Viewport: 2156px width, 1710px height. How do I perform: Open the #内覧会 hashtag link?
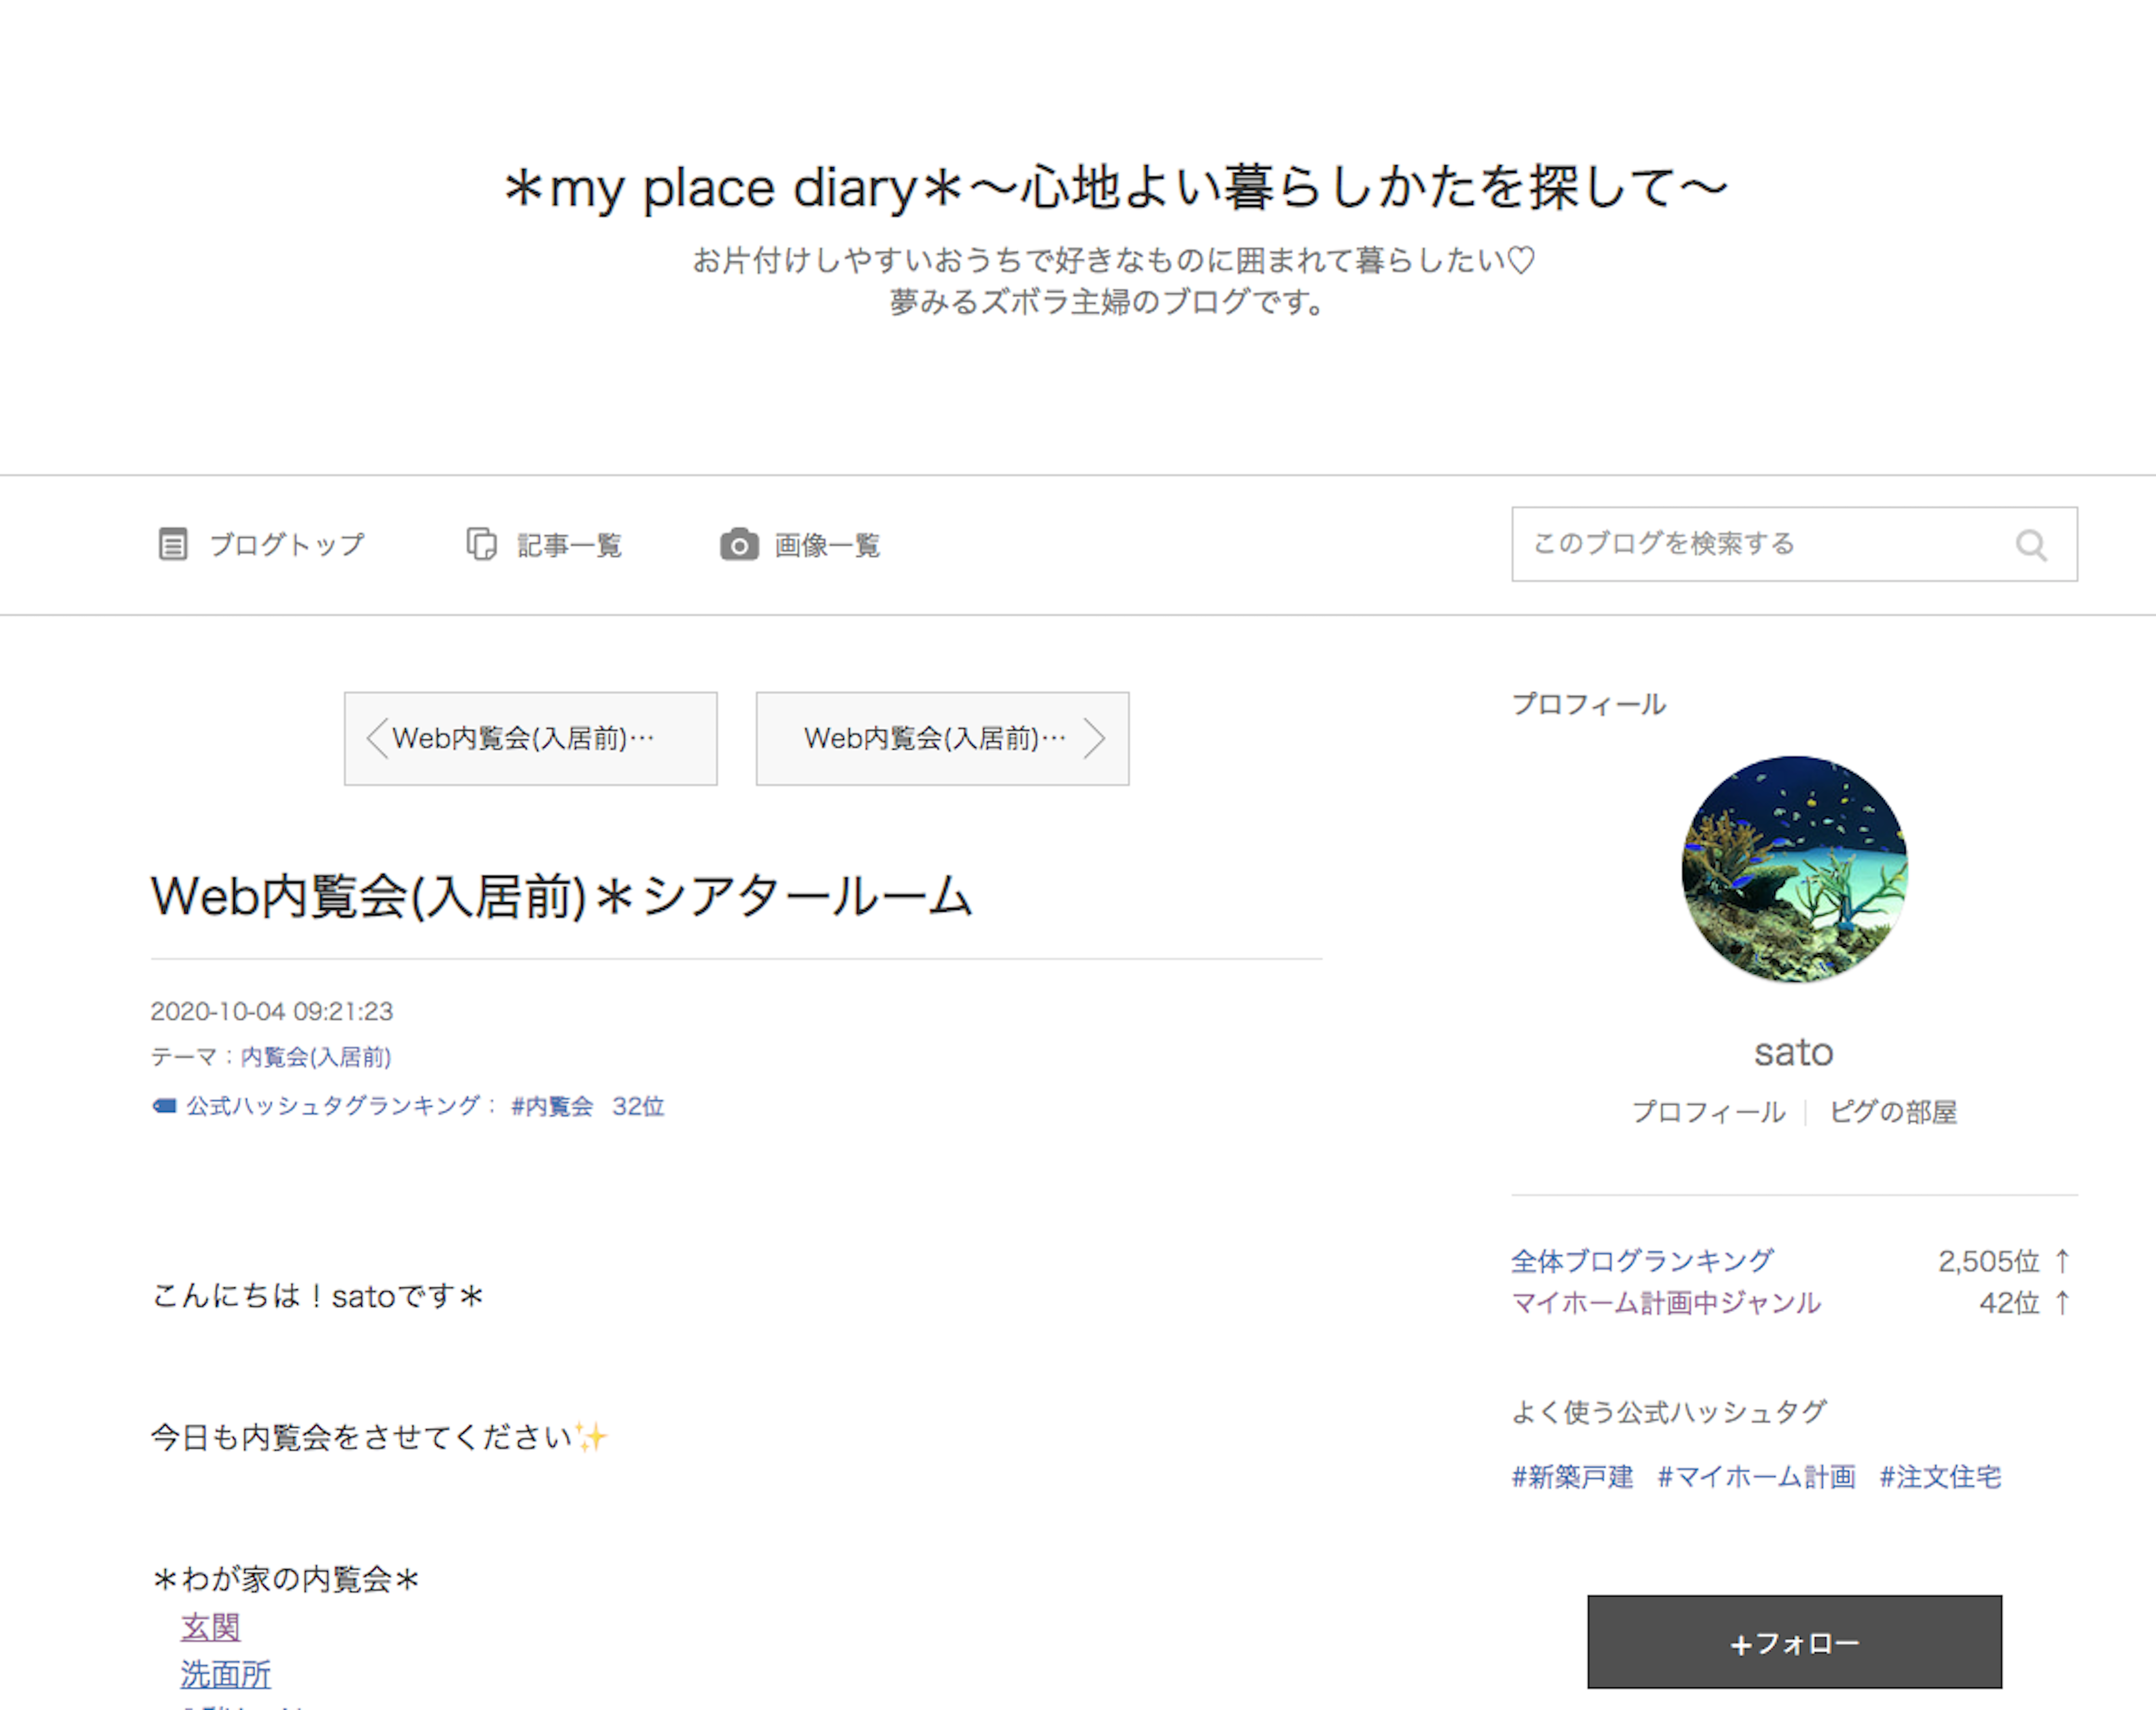click(x=552, y=1106)
